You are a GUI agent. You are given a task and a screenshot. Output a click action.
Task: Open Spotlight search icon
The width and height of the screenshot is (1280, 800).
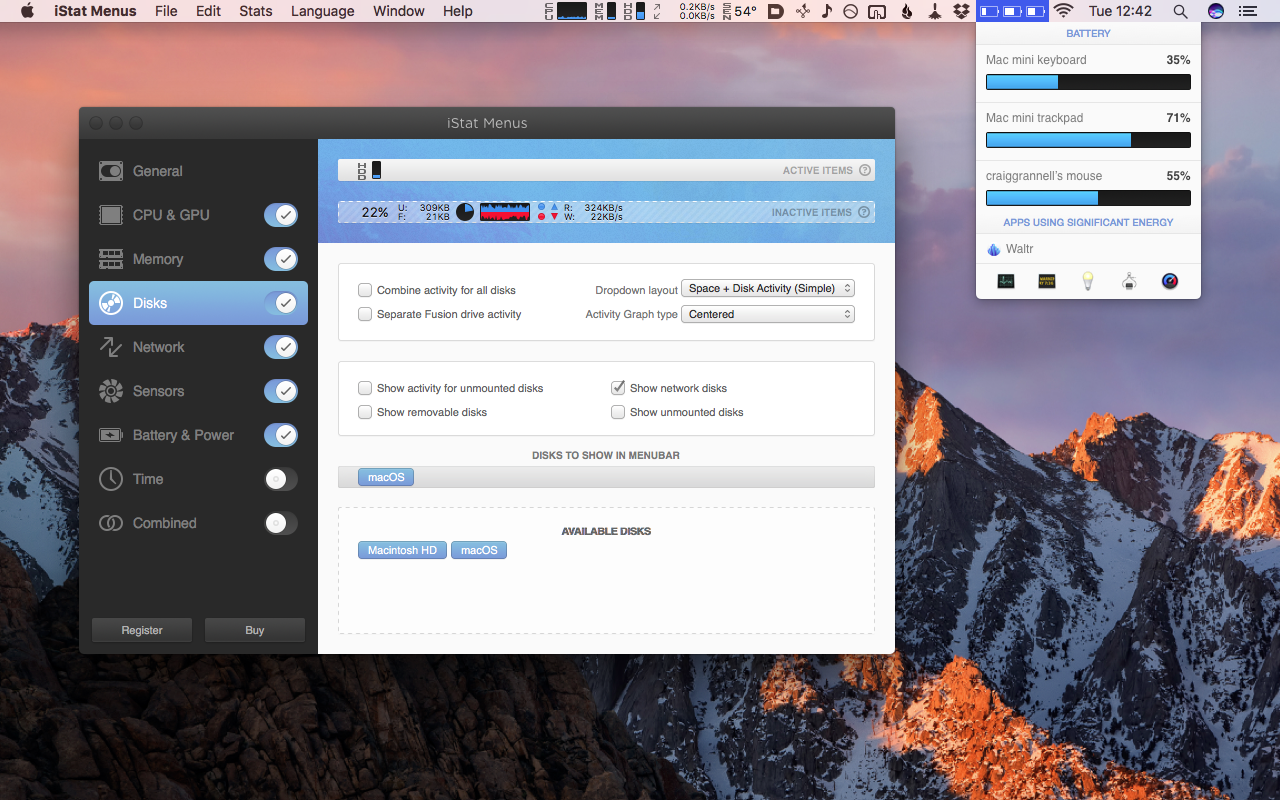1181,11
